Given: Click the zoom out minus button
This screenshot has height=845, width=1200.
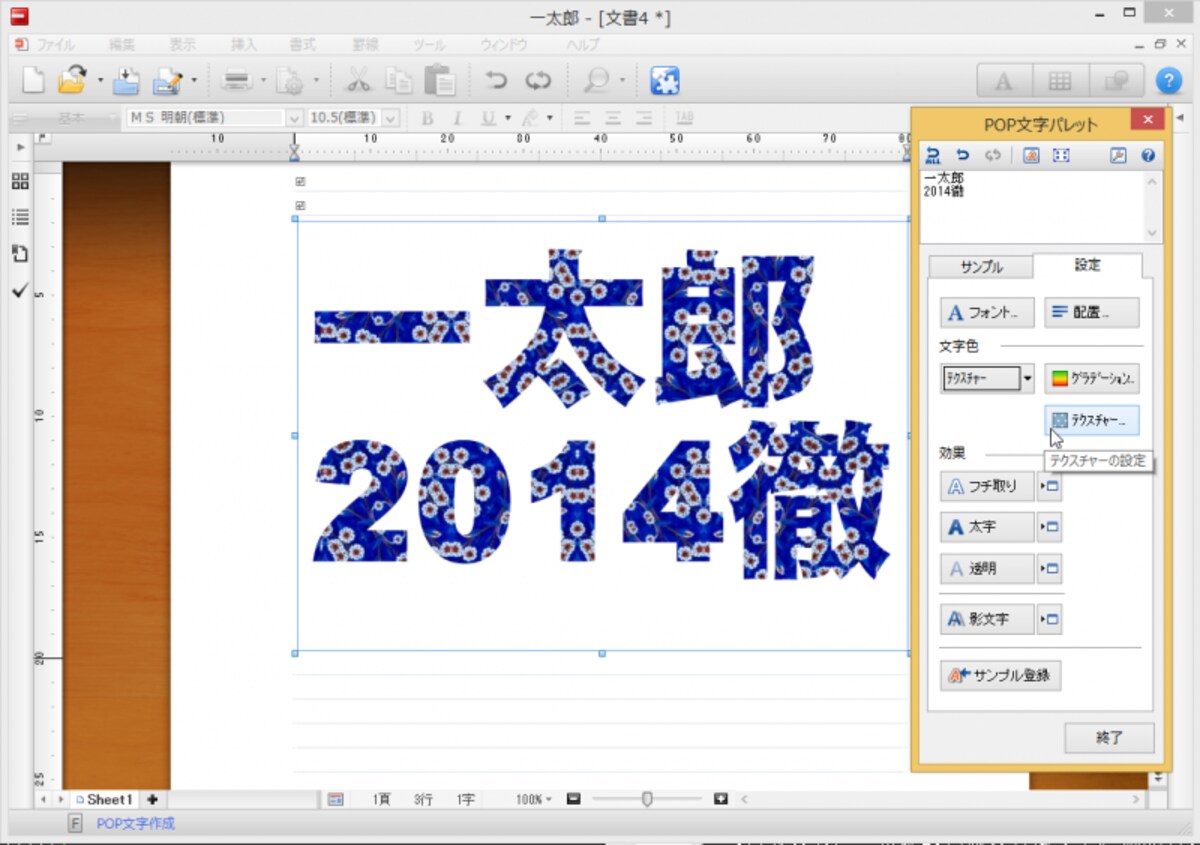Looking at the screenshot, I should (573, 799).
